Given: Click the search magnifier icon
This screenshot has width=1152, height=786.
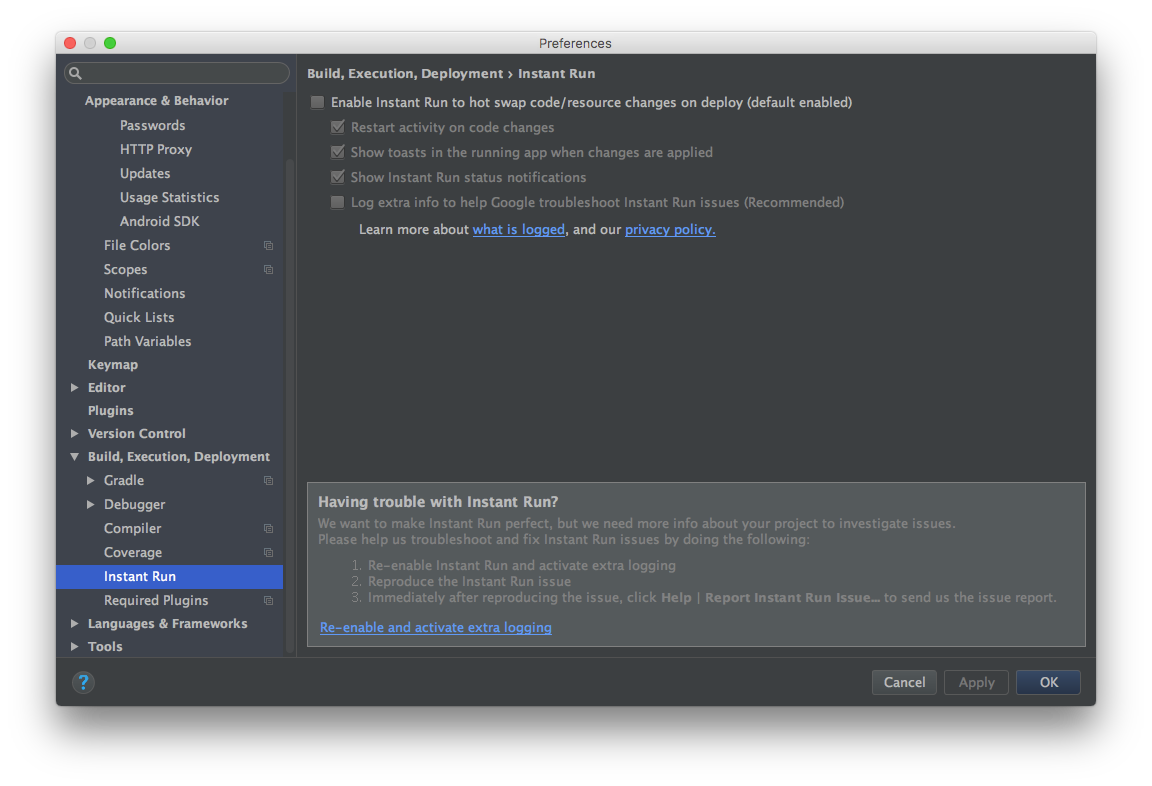Looking at the screenshot, I should pyautogui.click(x=75, y=73).
